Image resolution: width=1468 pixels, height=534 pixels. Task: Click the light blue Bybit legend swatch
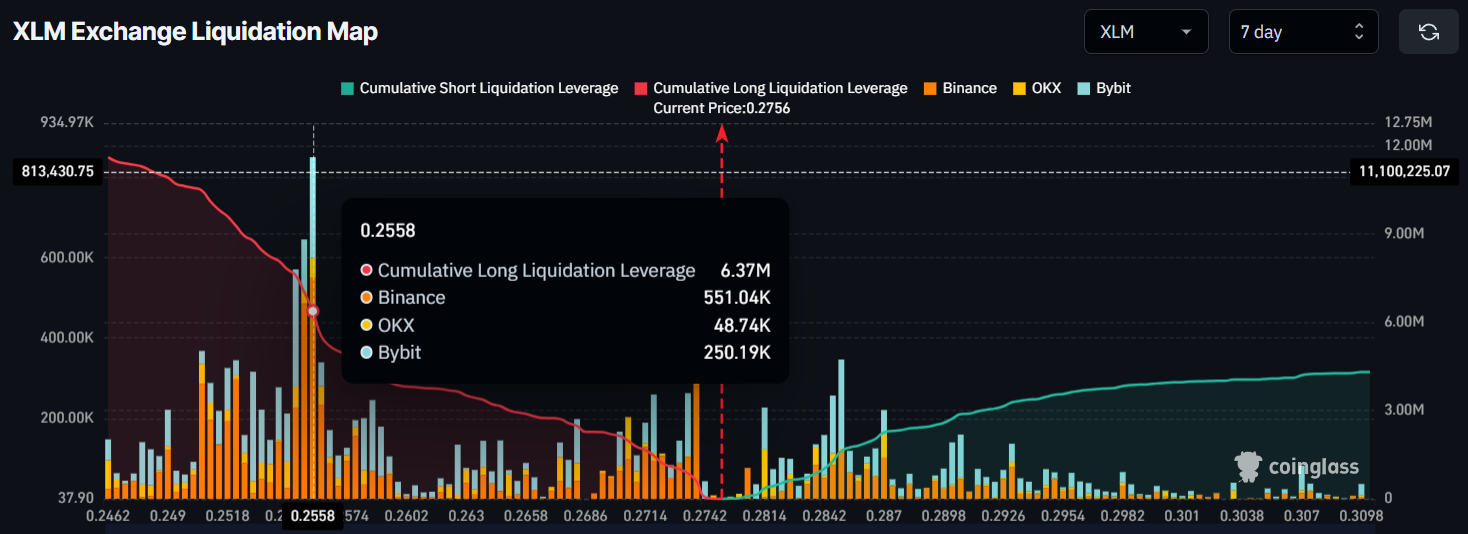(x=1083, y=88)
